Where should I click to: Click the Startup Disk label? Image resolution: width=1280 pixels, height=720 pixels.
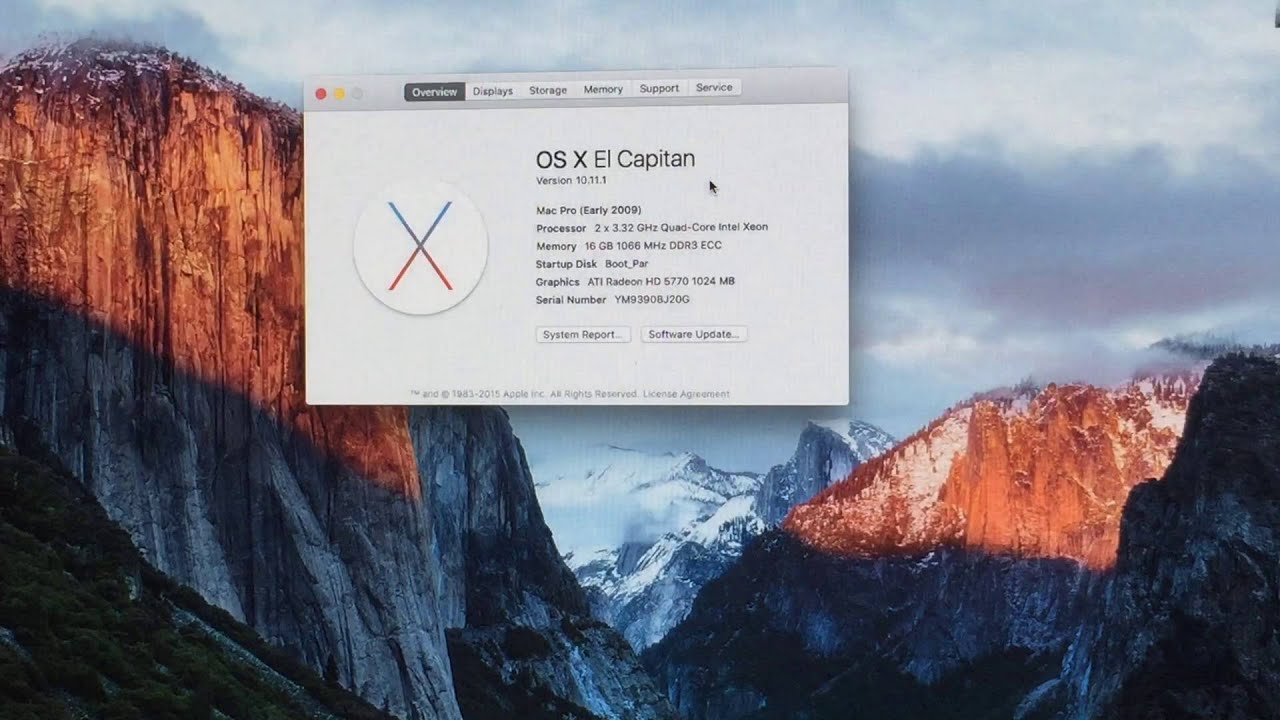(566, 264)
